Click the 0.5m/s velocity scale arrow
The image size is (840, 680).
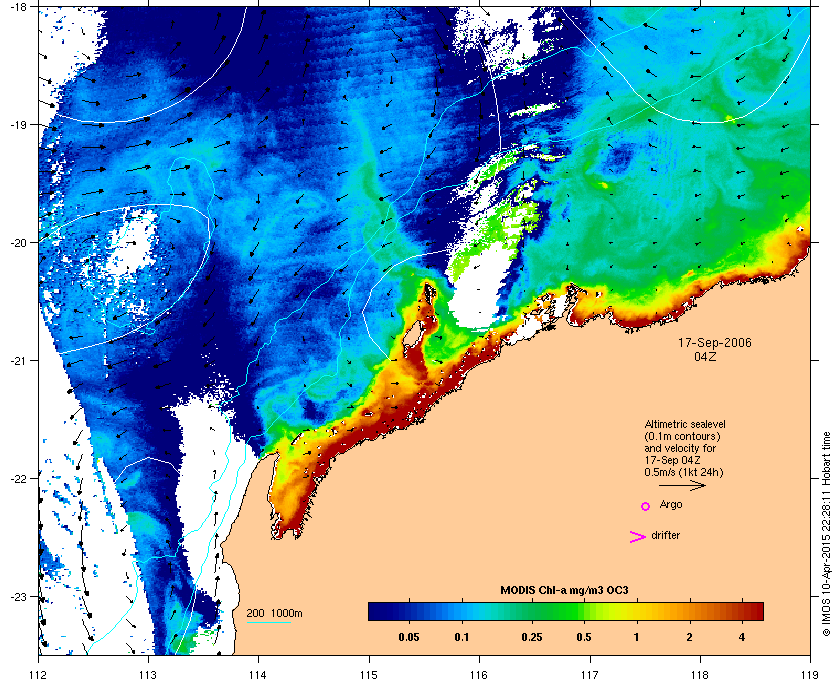[682, 486]
